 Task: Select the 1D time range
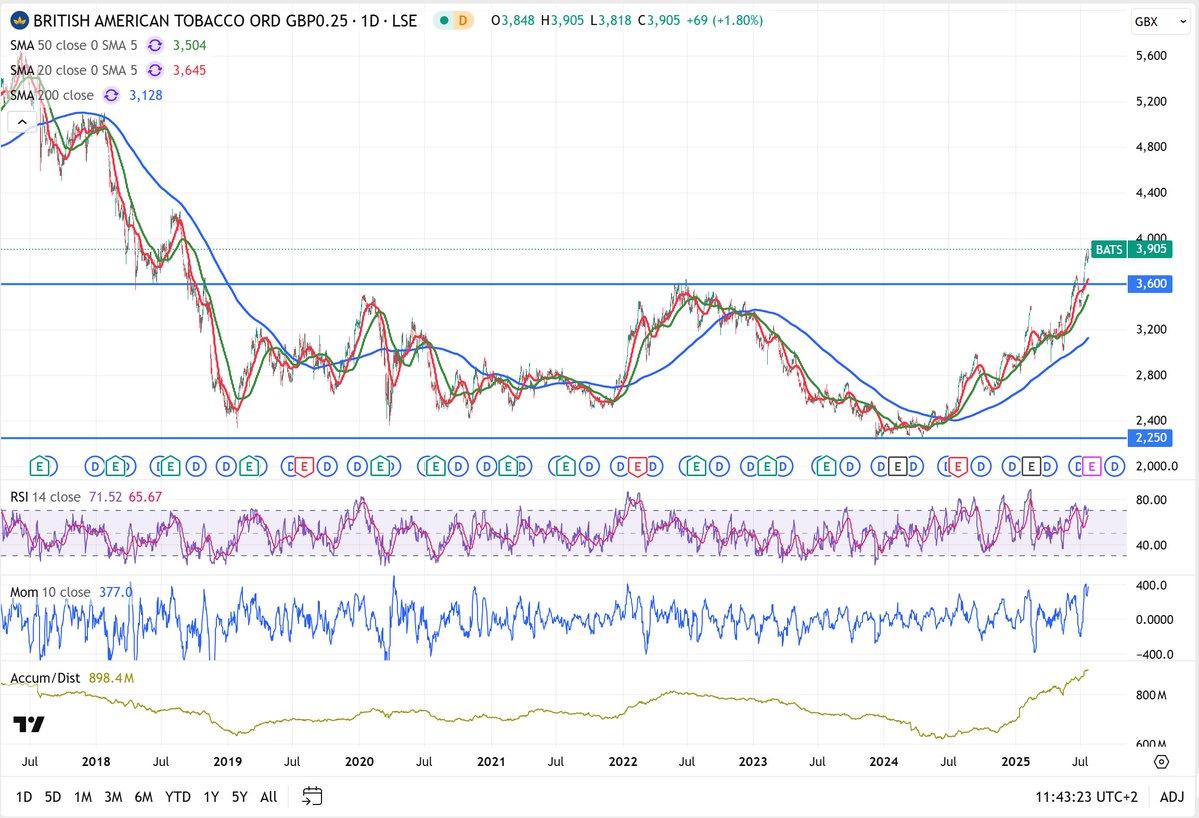pyautogui.click(x=24, y=797)
